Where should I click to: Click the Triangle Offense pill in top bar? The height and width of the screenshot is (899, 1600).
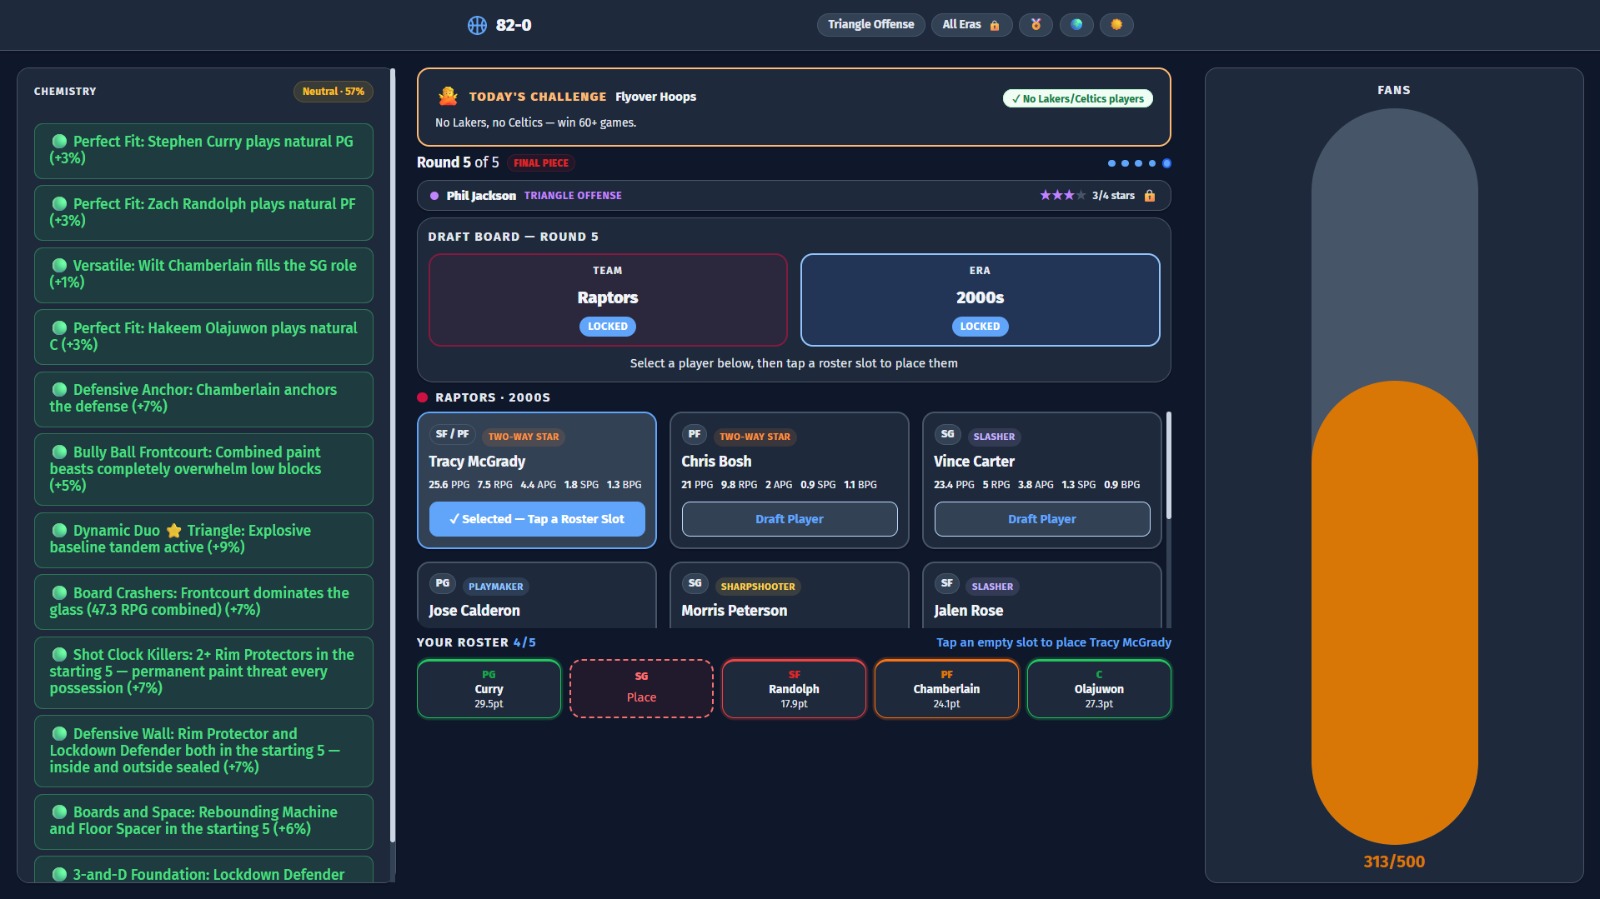pos(871,25)
